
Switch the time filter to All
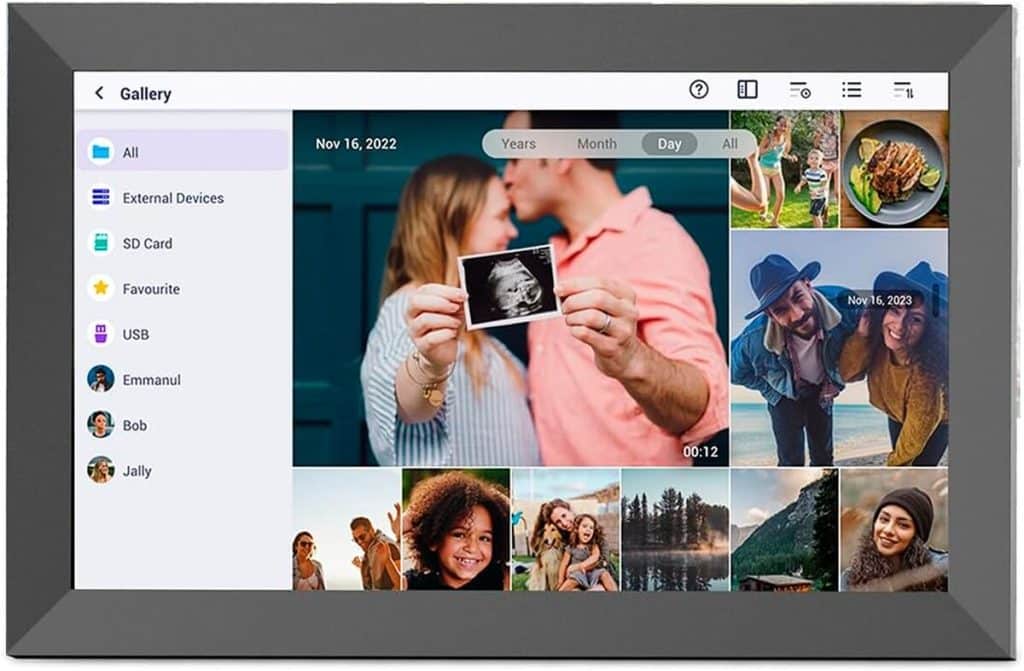pyautogui.click(x=729, y=144)
